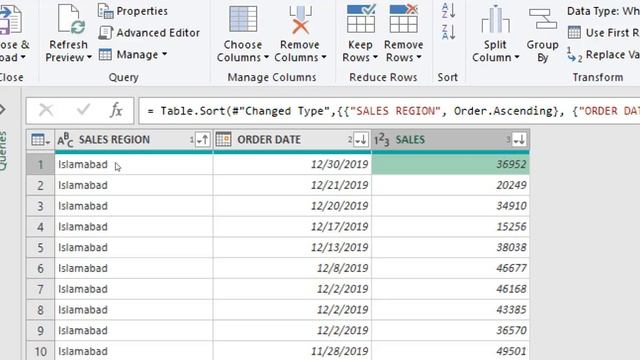Viewport: 640px width, 360px height.
Task: Click Islamabad cell in row 1
Action: [133, 164]
